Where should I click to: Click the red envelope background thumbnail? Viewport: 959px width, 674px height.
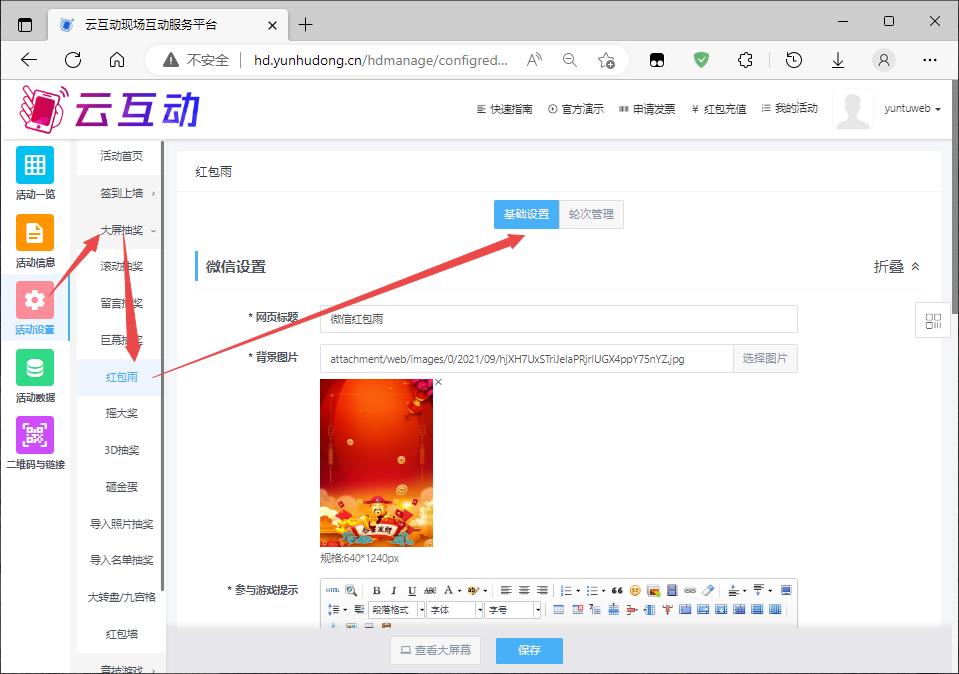[x=376, y=462]
